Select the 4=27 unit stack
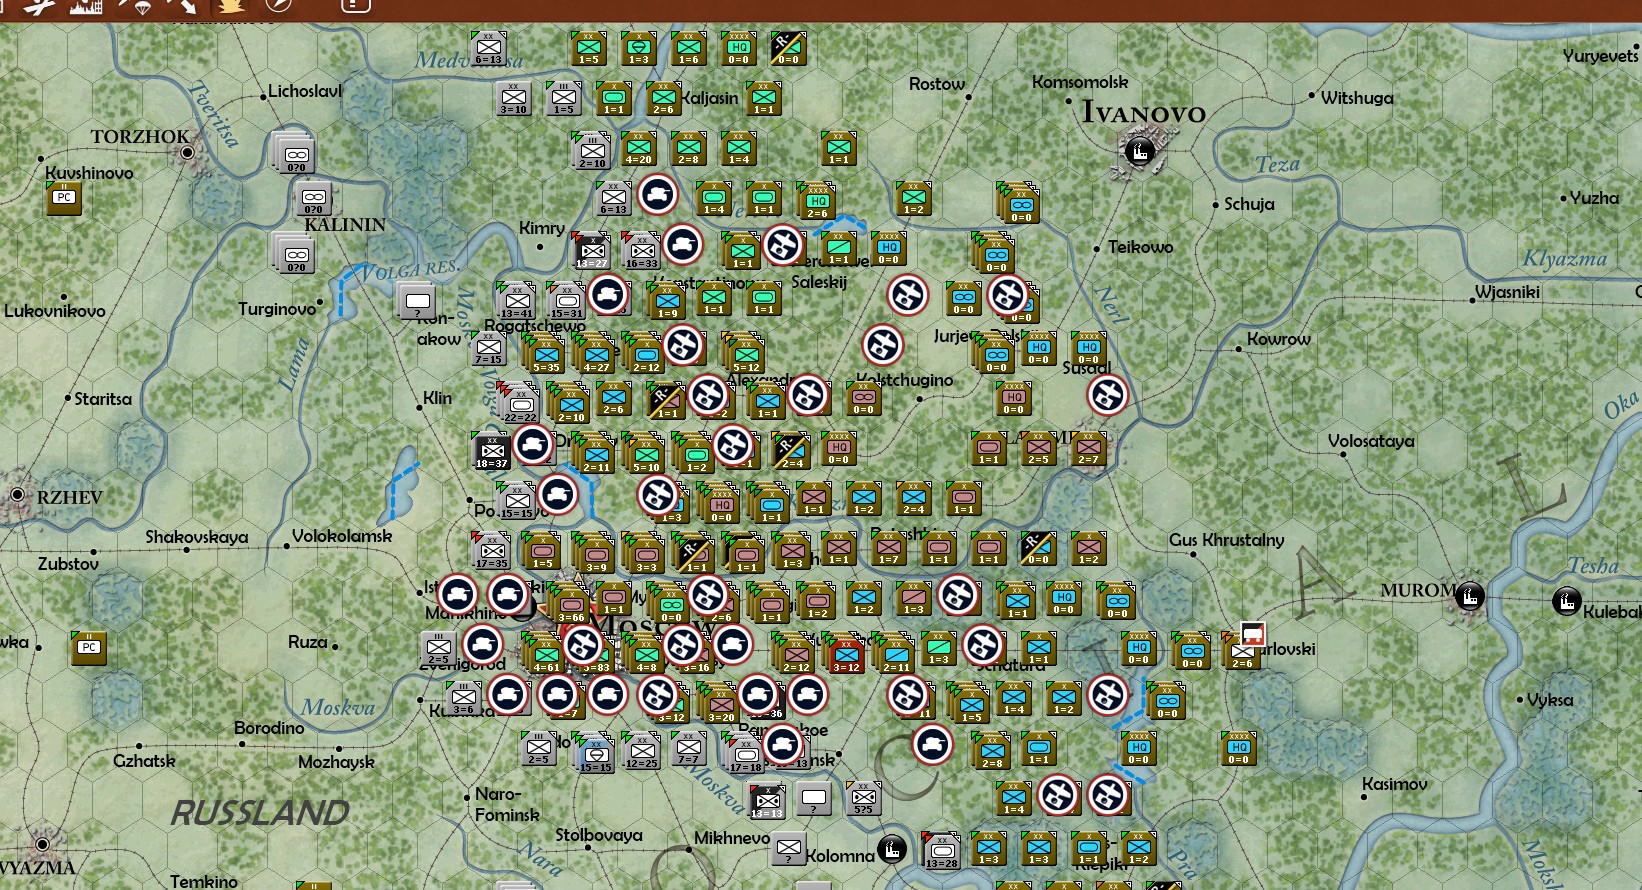The height and width of the screenshot is (890, 1642). [595, 352]
